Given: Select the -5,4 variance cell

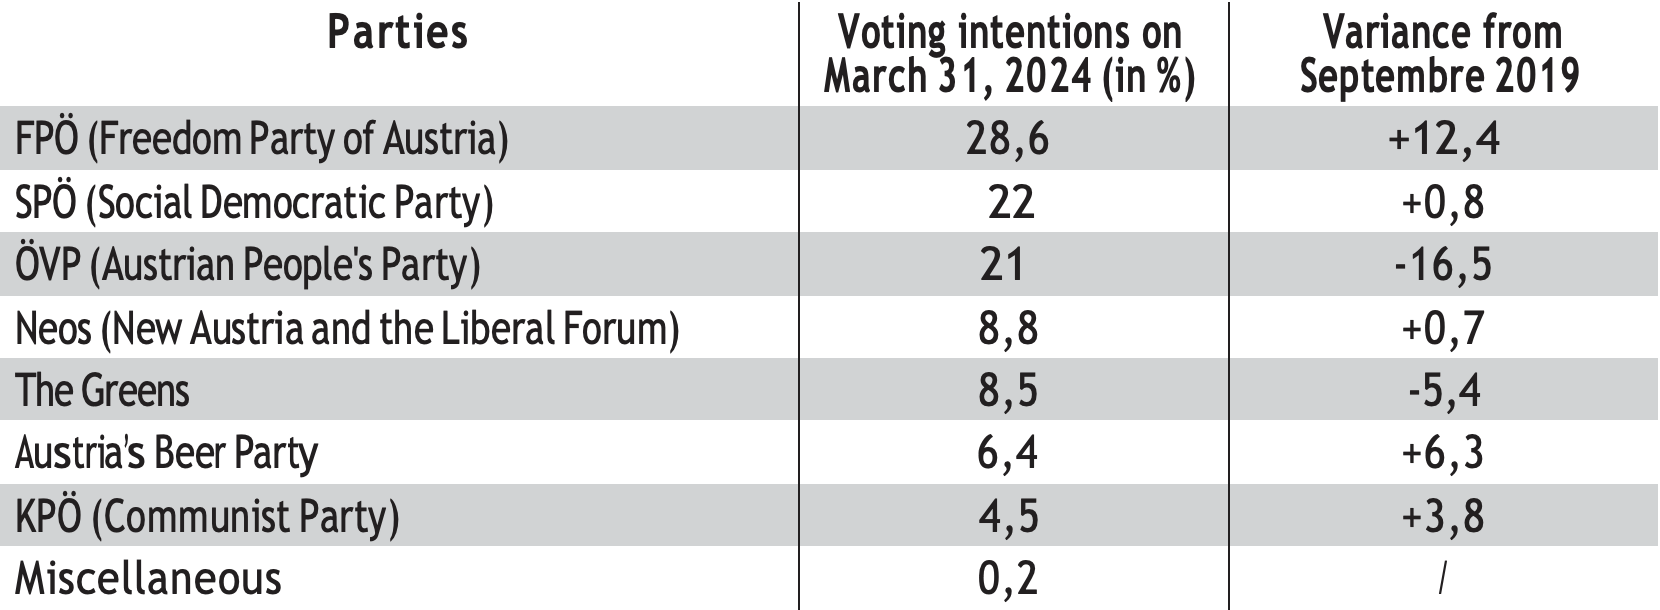Looking at the screenshot, I should pos(1443,390).
